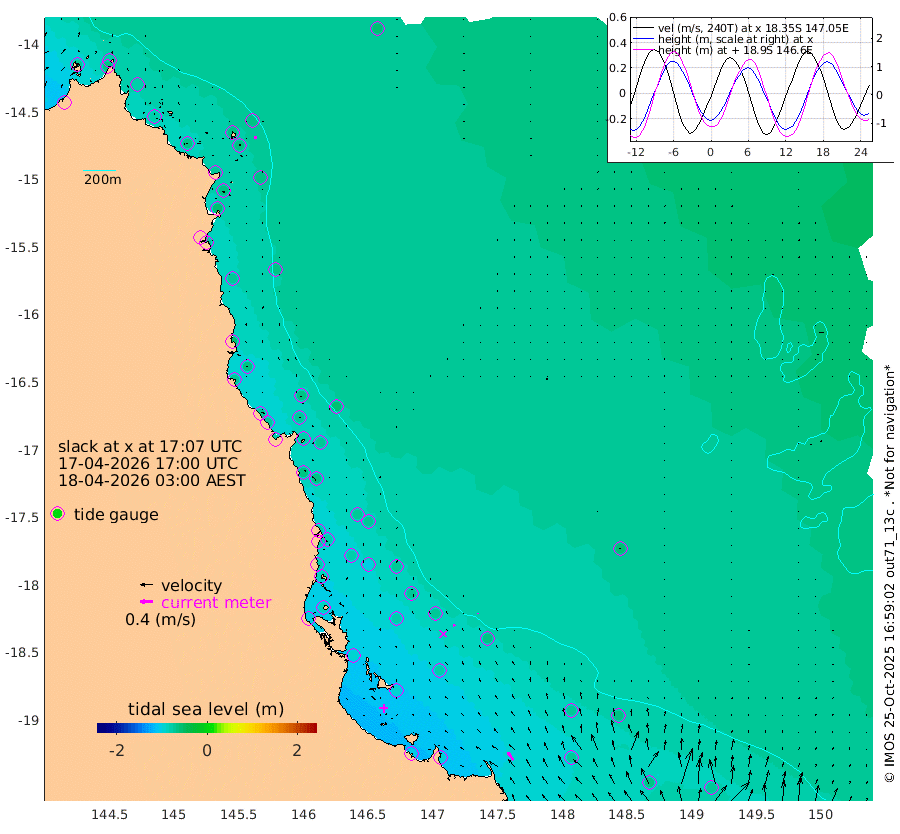Click the '-14' latitude axis label
The width and height of the screenshot is (900, 834).
(x=28, y=45)
